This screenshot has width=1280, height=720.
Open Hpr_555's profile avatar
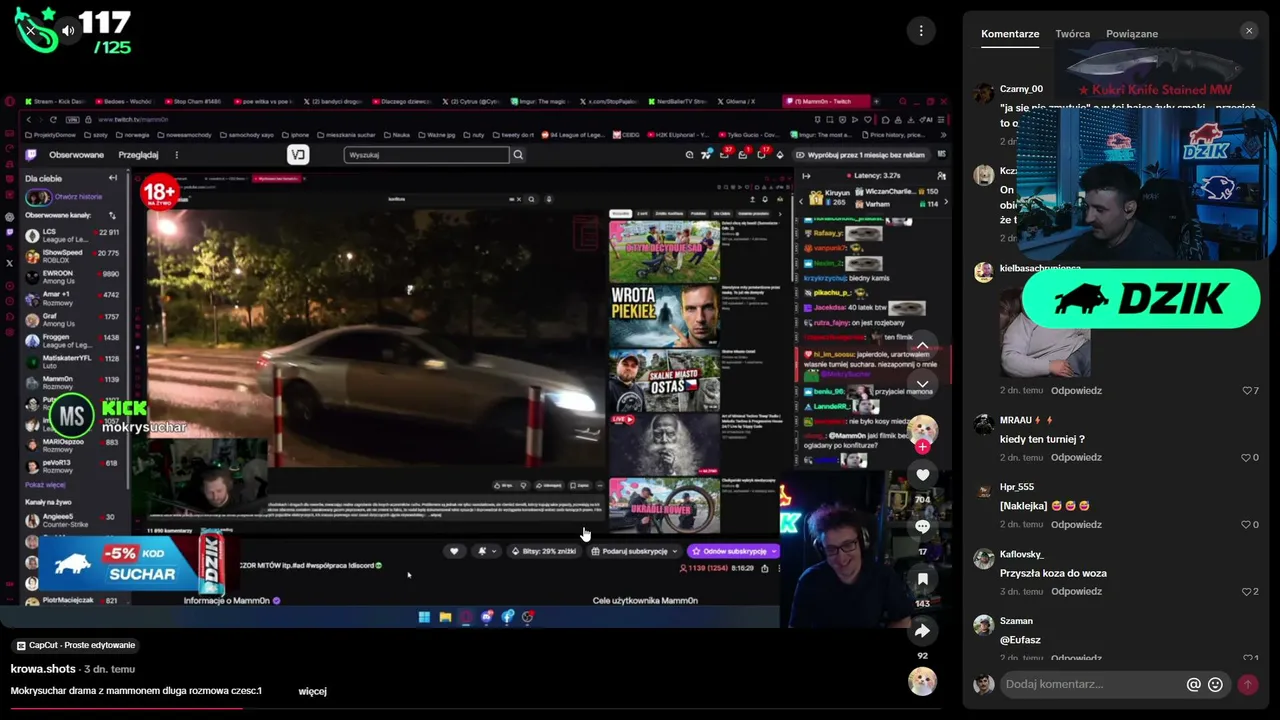click(x=984, y=491)
